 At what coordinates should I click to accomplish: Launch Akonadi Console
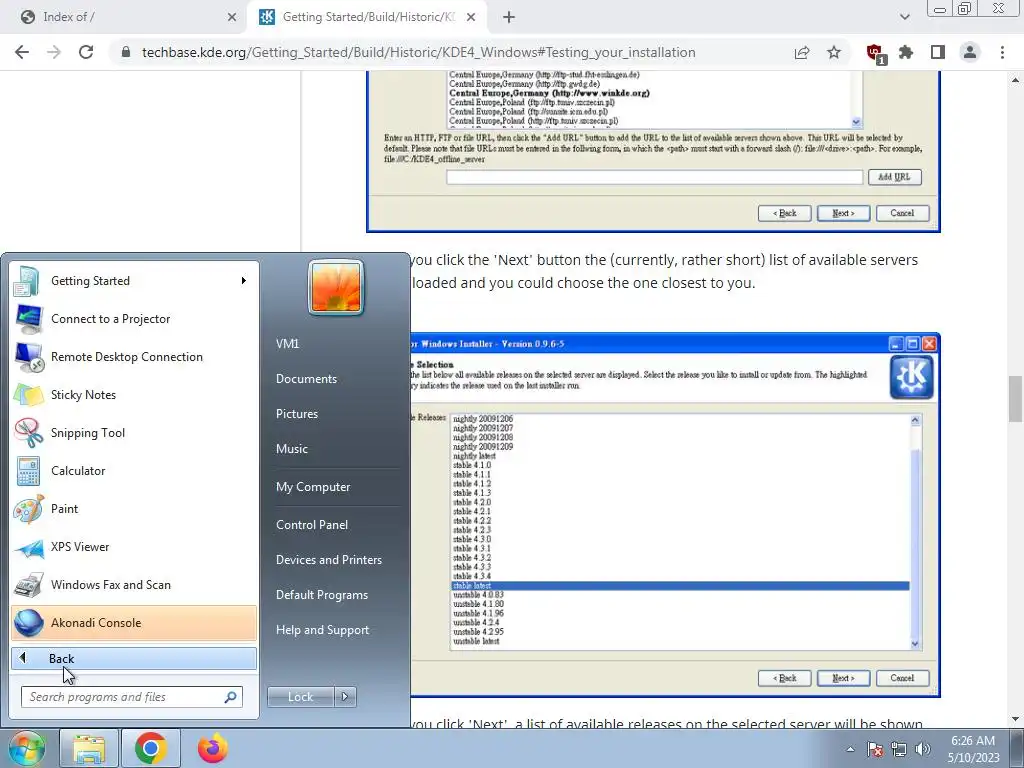tap(134, 623)
